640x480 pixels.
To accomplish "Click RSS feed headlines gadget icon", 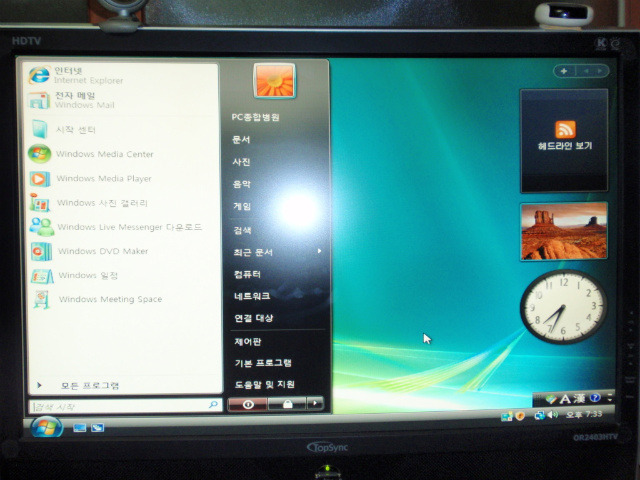I will click(565, 129).
